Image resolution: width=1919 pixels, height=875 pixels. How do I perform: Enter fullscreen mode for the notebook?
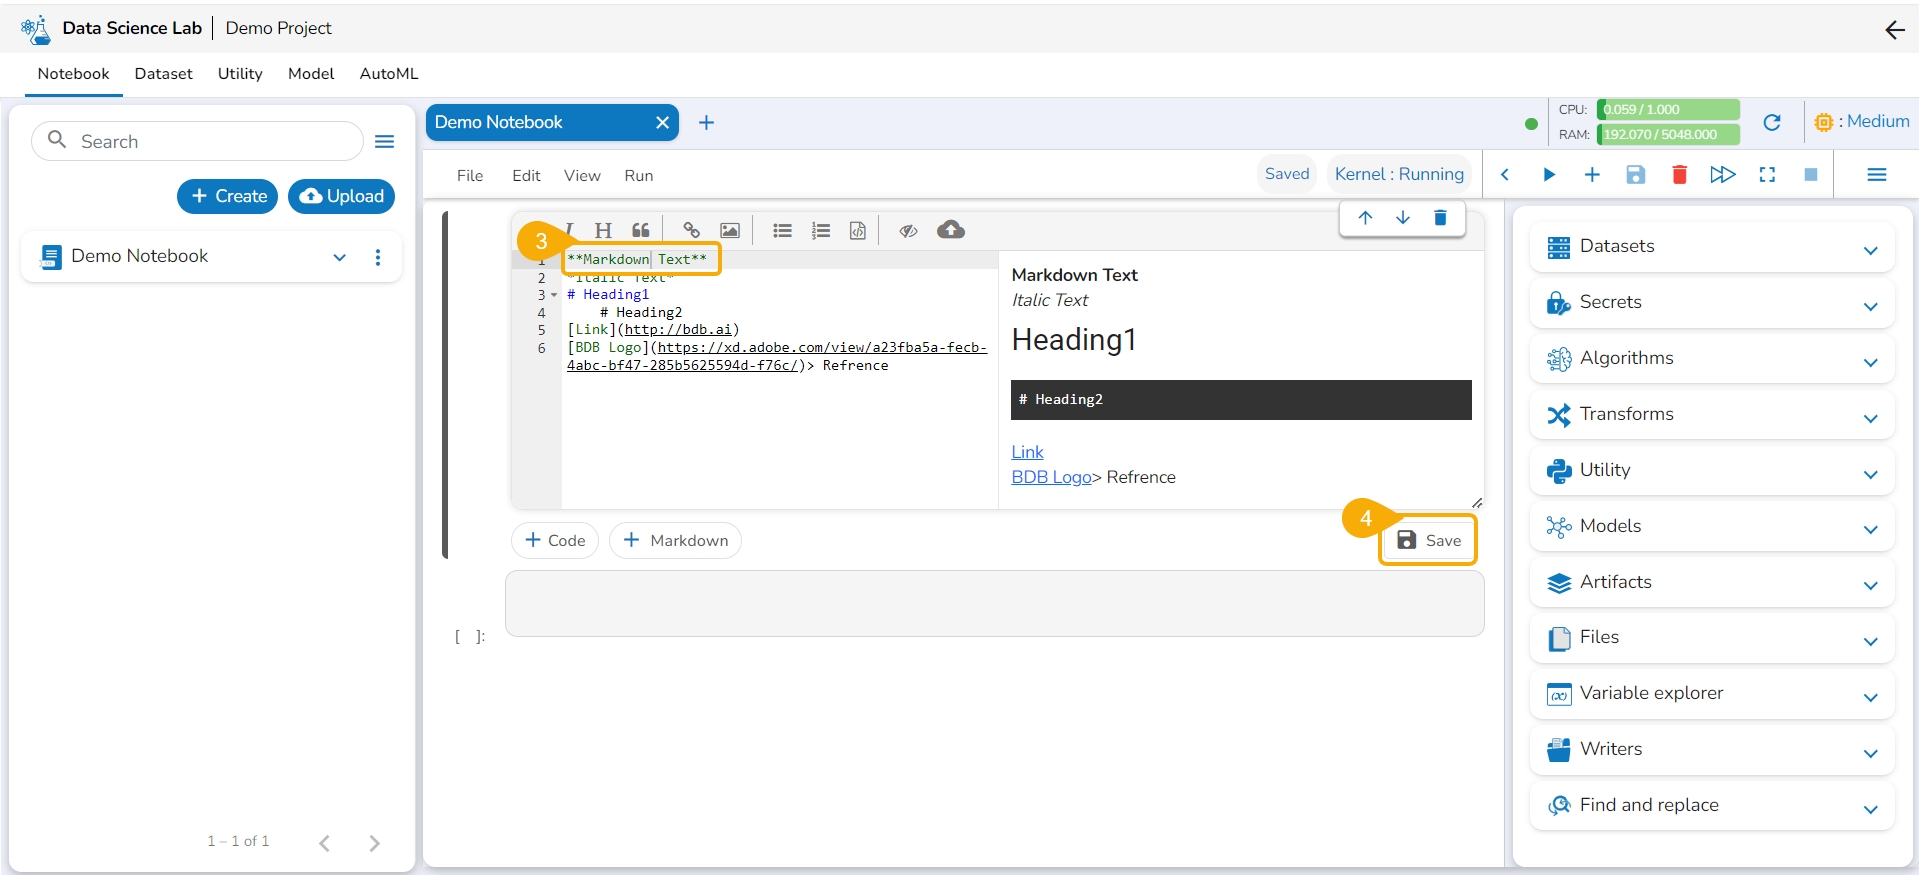1767,175
